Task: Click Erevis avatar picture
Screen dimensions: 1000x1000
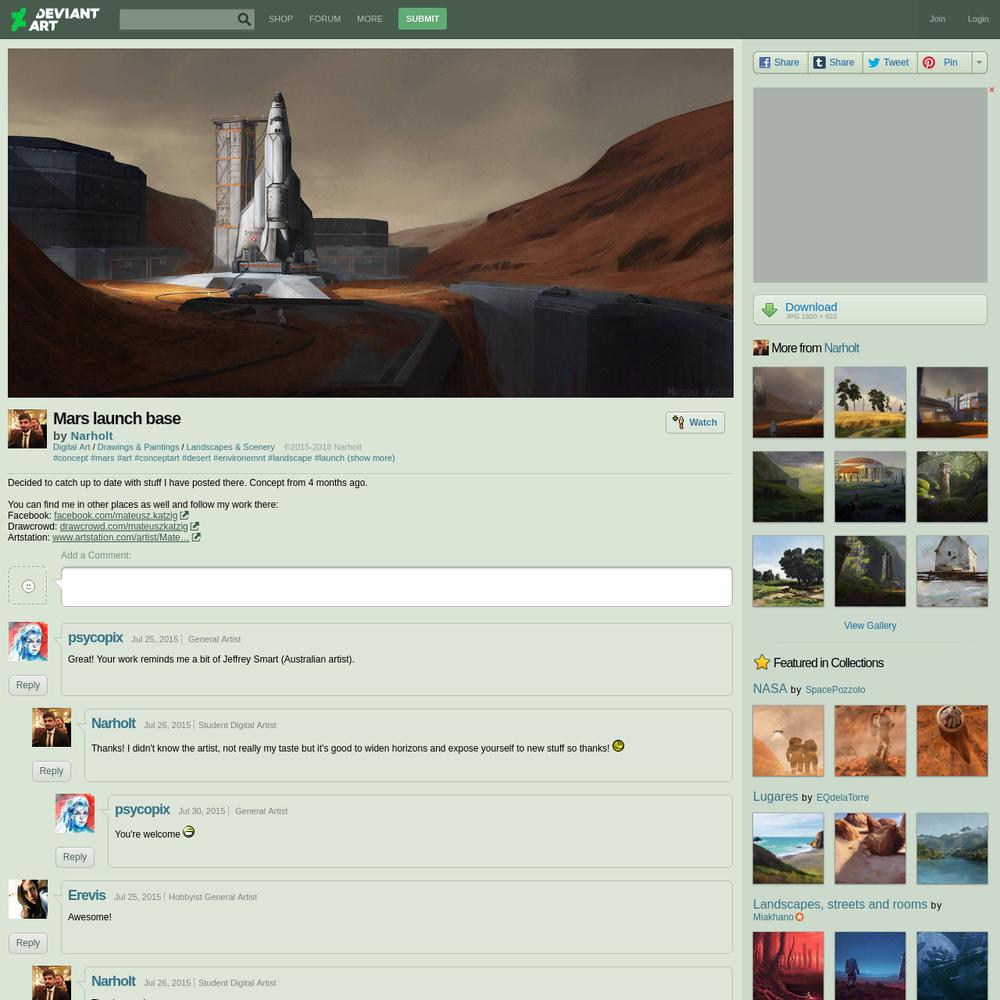Action: pyautogui.click(x=28, y=899)
